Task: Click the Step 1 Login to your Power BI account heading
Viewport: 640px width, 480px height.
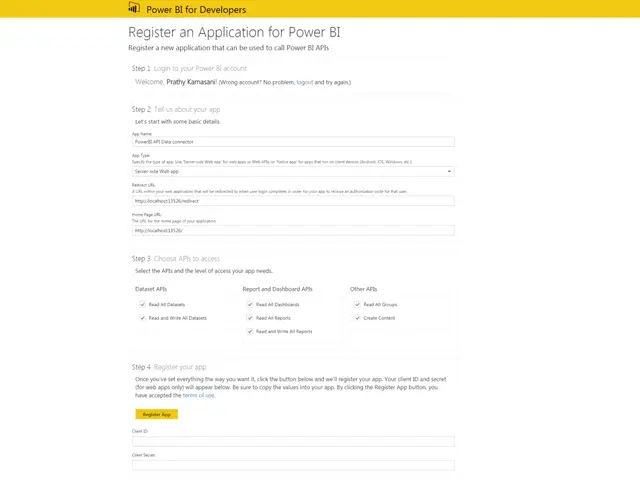Action: tap(189, 68)
